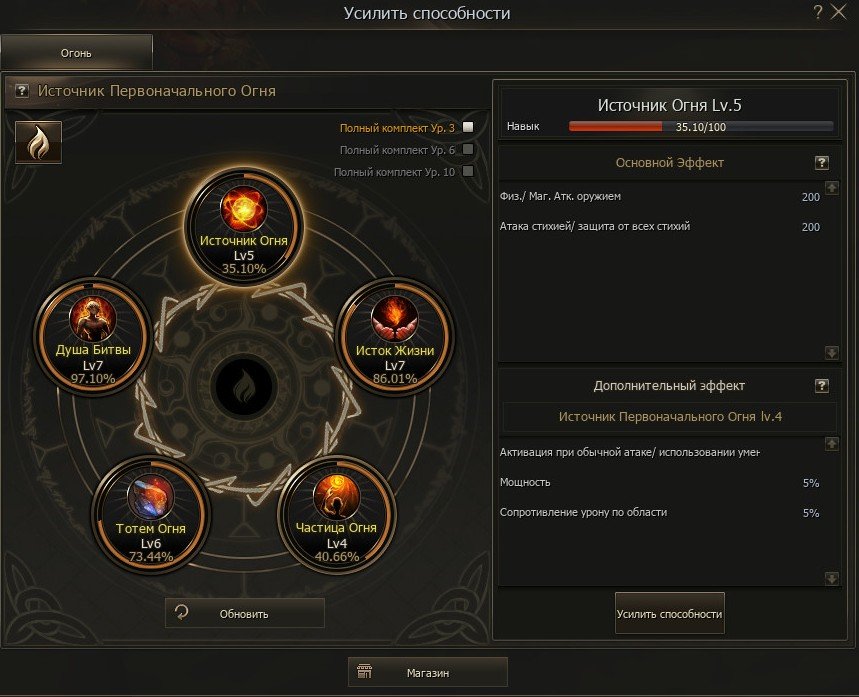859x697 pixels.
Task: Click the down arrow in Основной Эффект list
Action: coord(832,353)
